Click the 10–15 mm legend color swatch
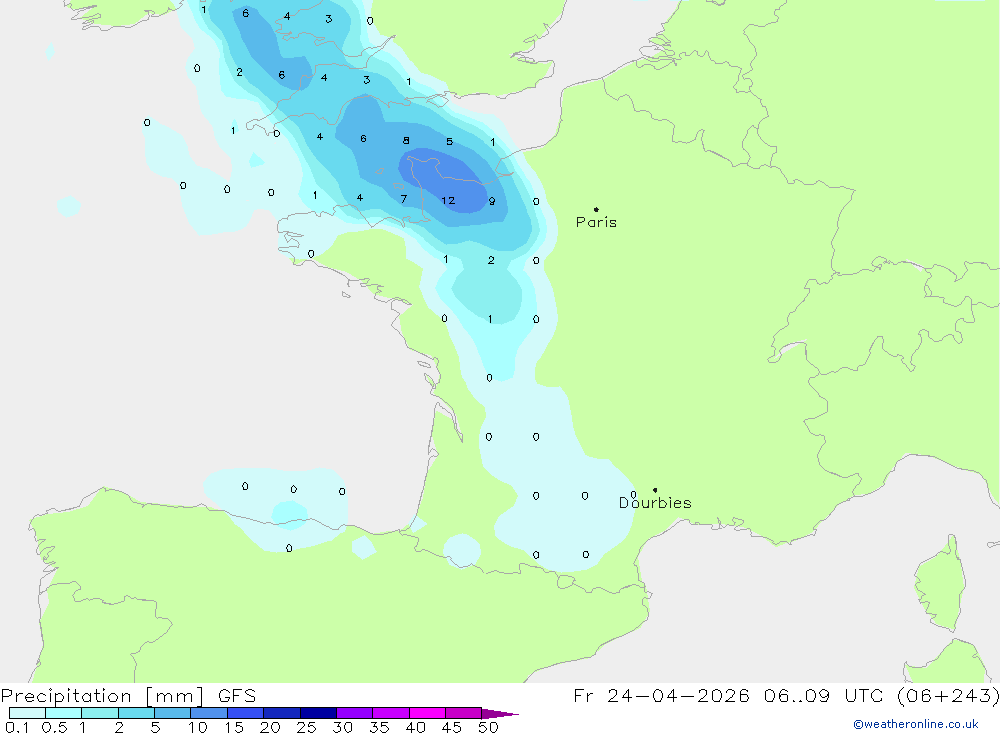 209,713
